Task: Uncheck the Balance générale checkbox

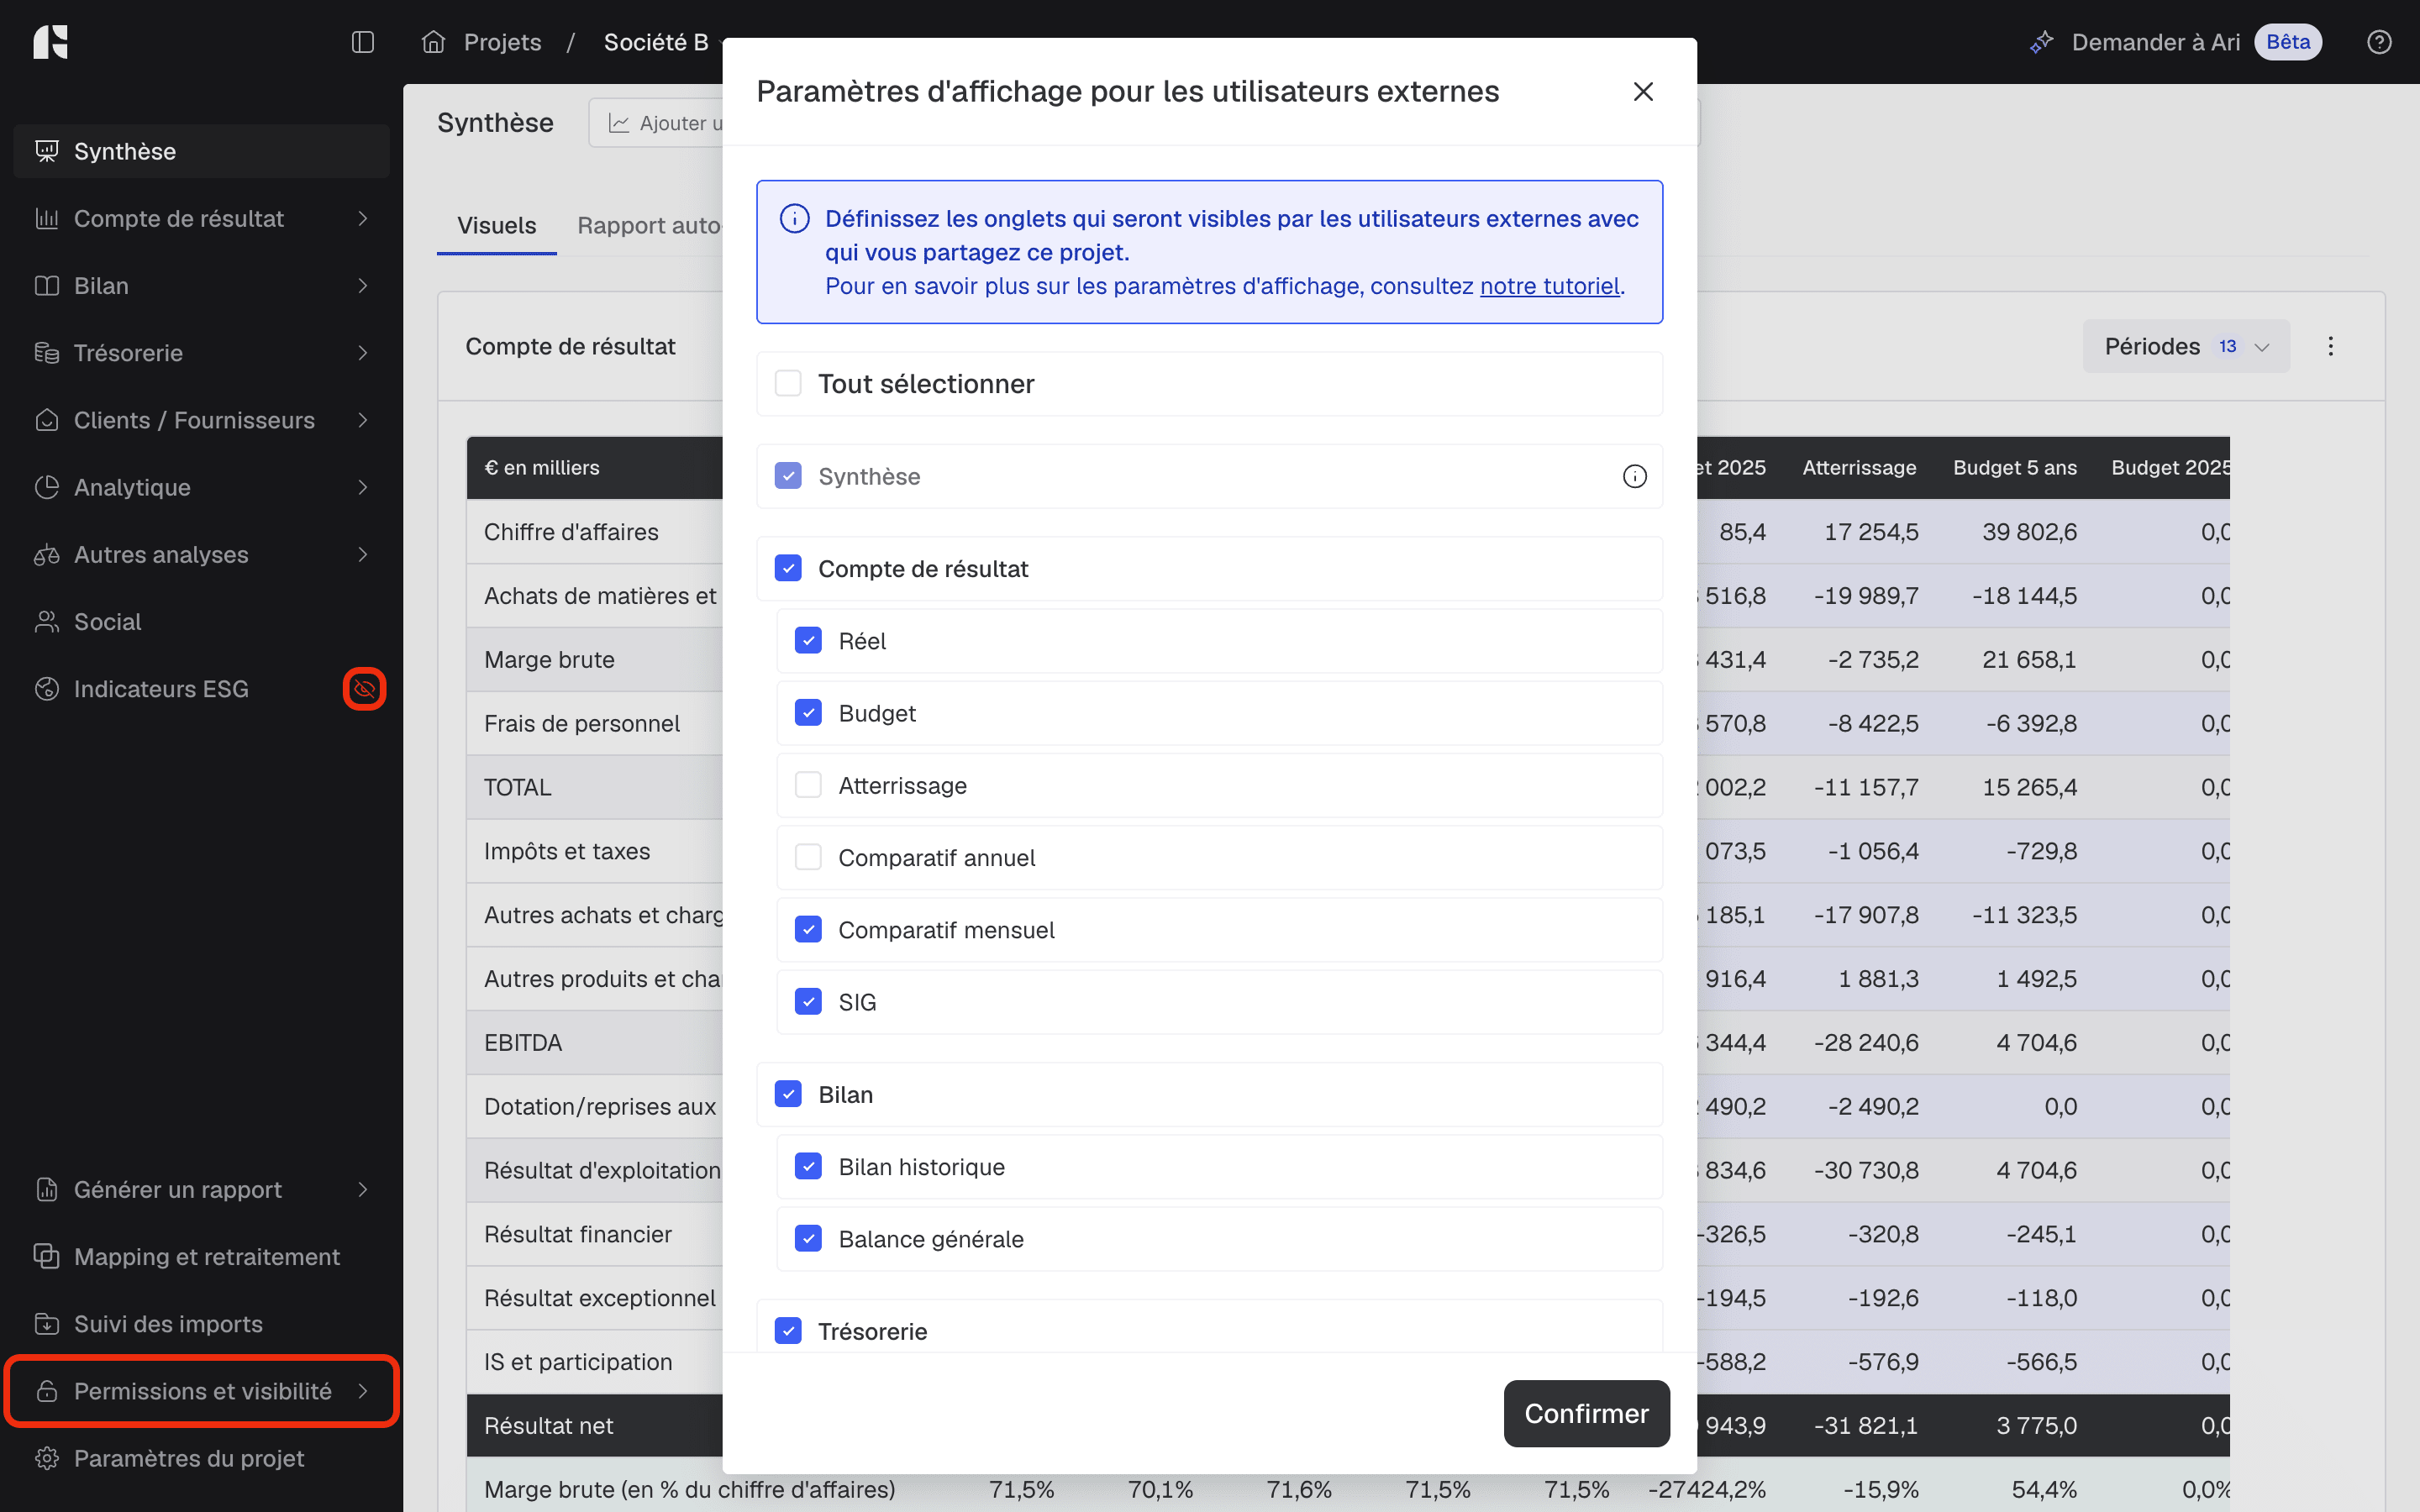Action: click(808, 1239)
